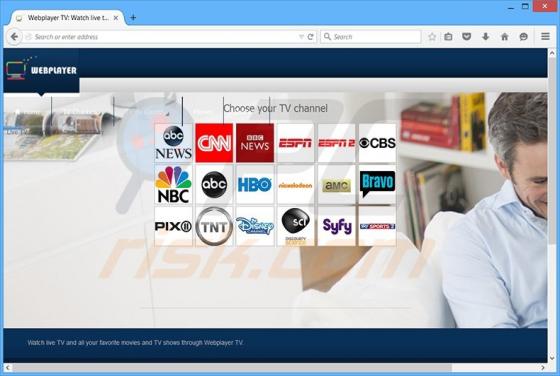560x376 pixels.
Task: Click the browser Search field
Action: click(x=371, y=37)
